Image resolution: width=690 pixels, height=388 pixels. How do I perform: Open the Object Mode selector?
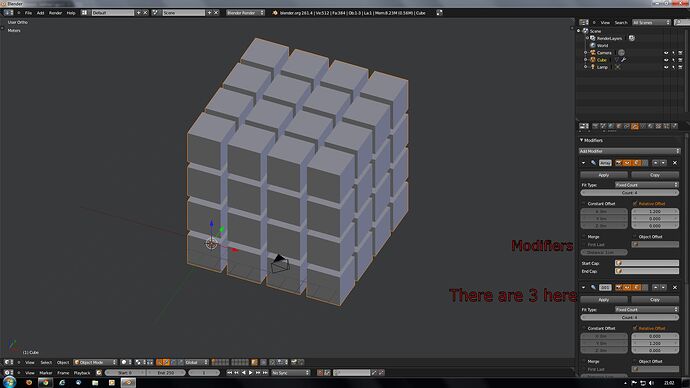(x=95, y=362)
